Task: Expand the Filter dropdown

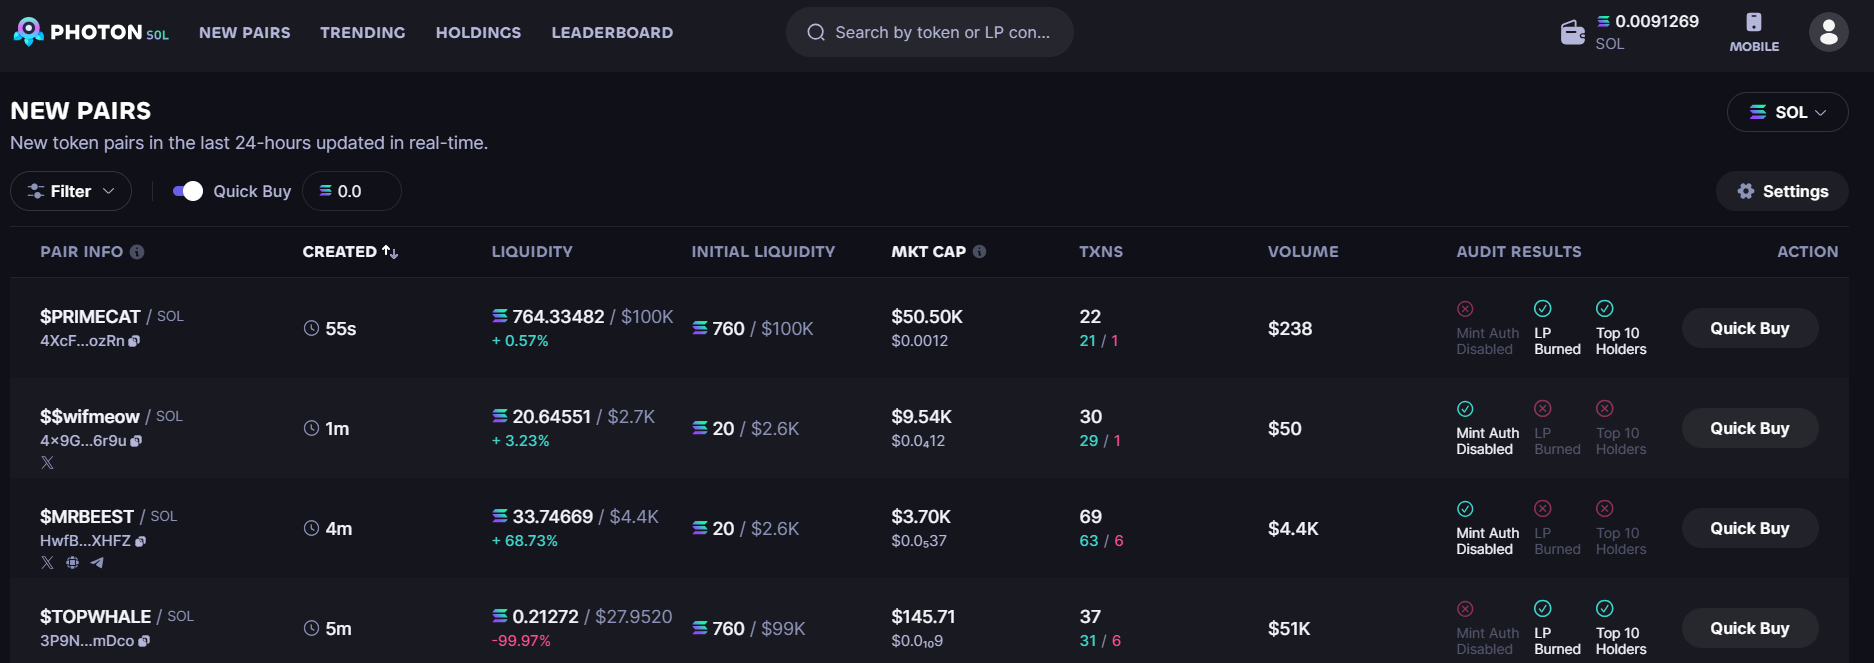Action: click(x=69, y=190)
